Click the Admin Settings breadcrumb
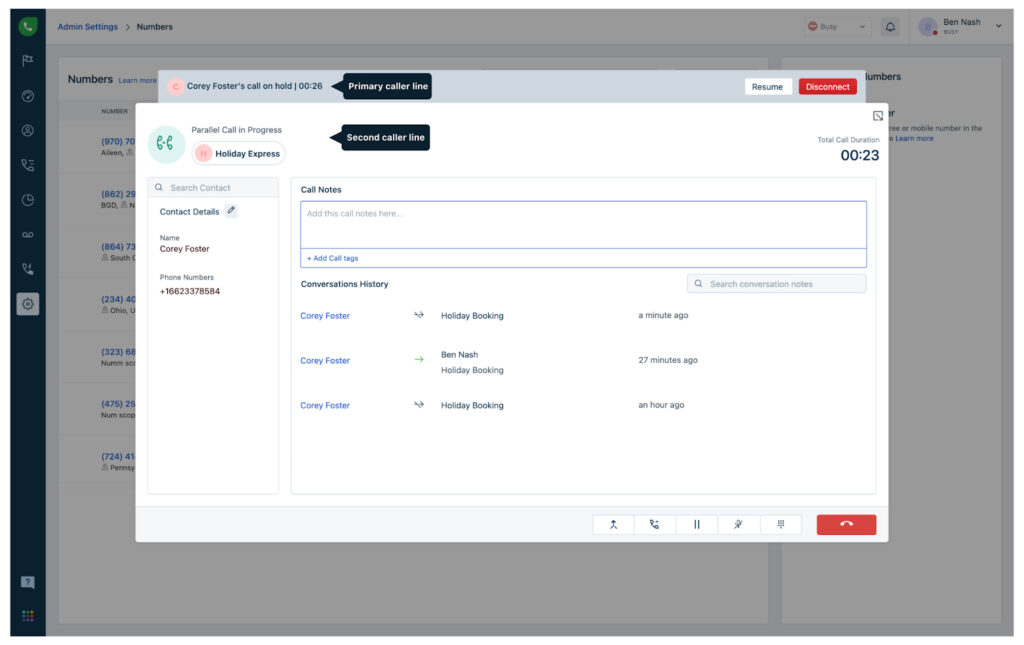This screenshot has width=1024, height=645. coord(87,27)
